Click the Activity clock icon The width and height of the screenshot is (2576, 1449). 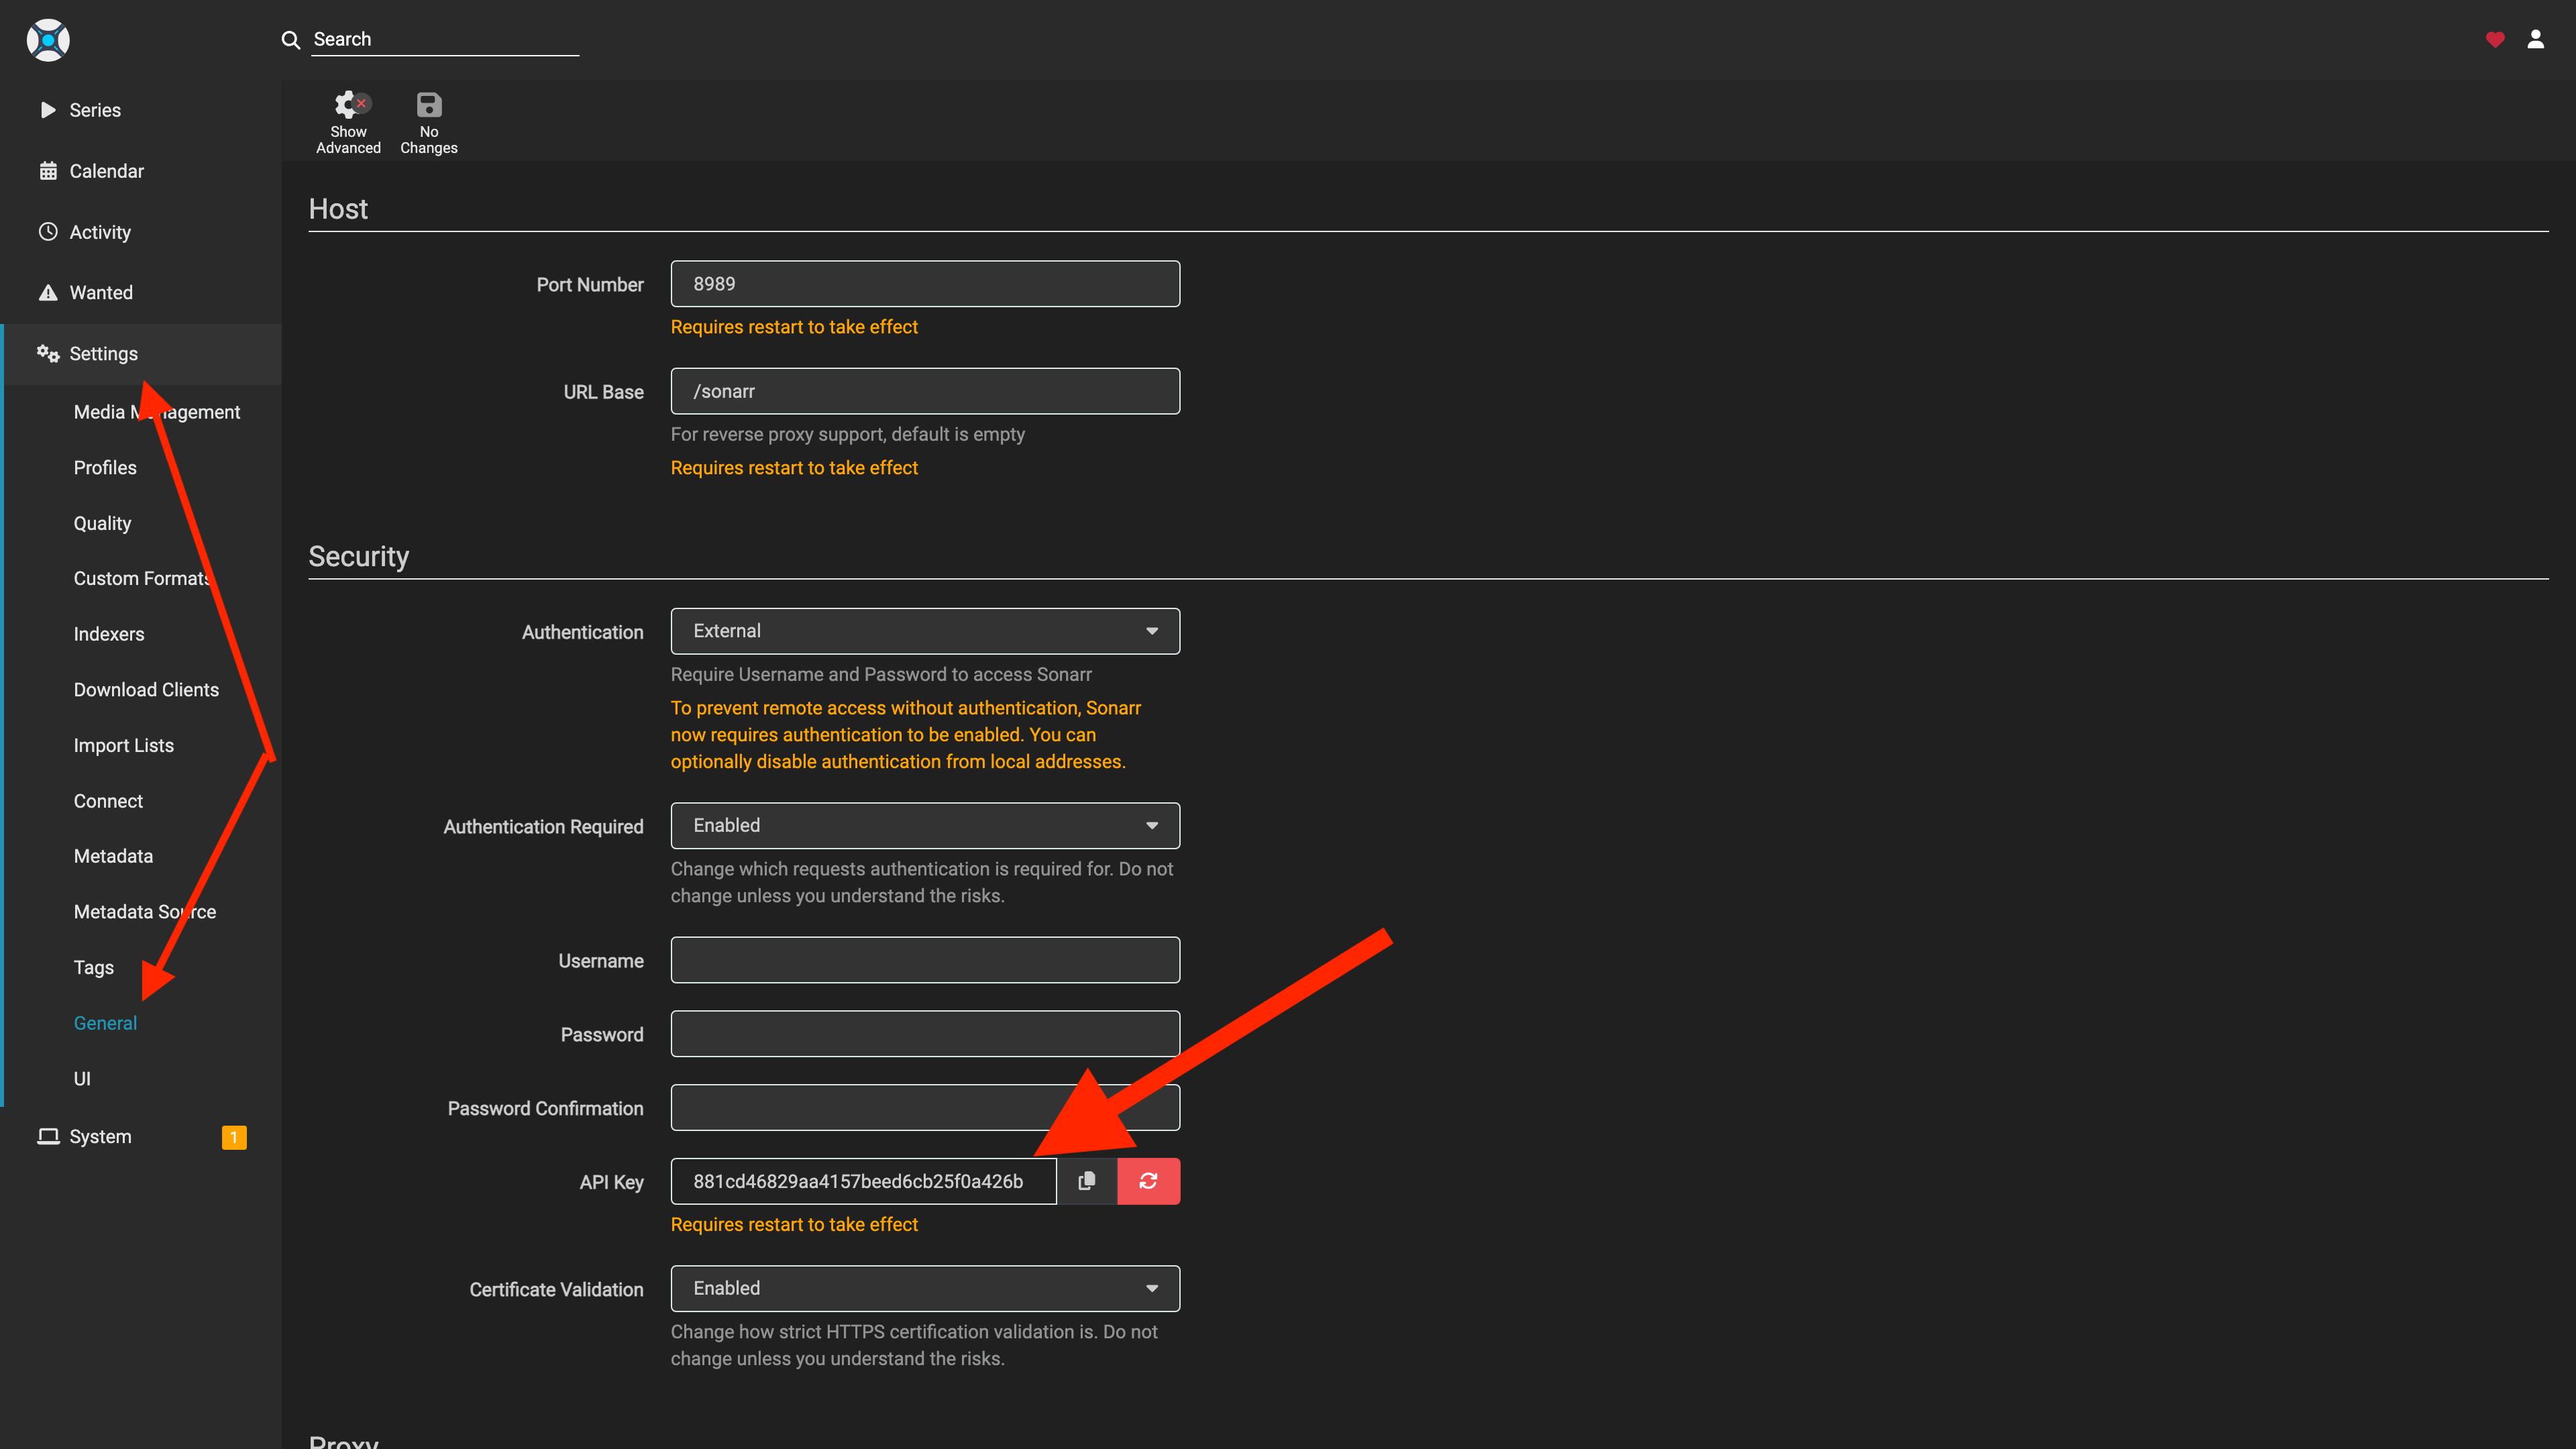click(x=48, y=232)
